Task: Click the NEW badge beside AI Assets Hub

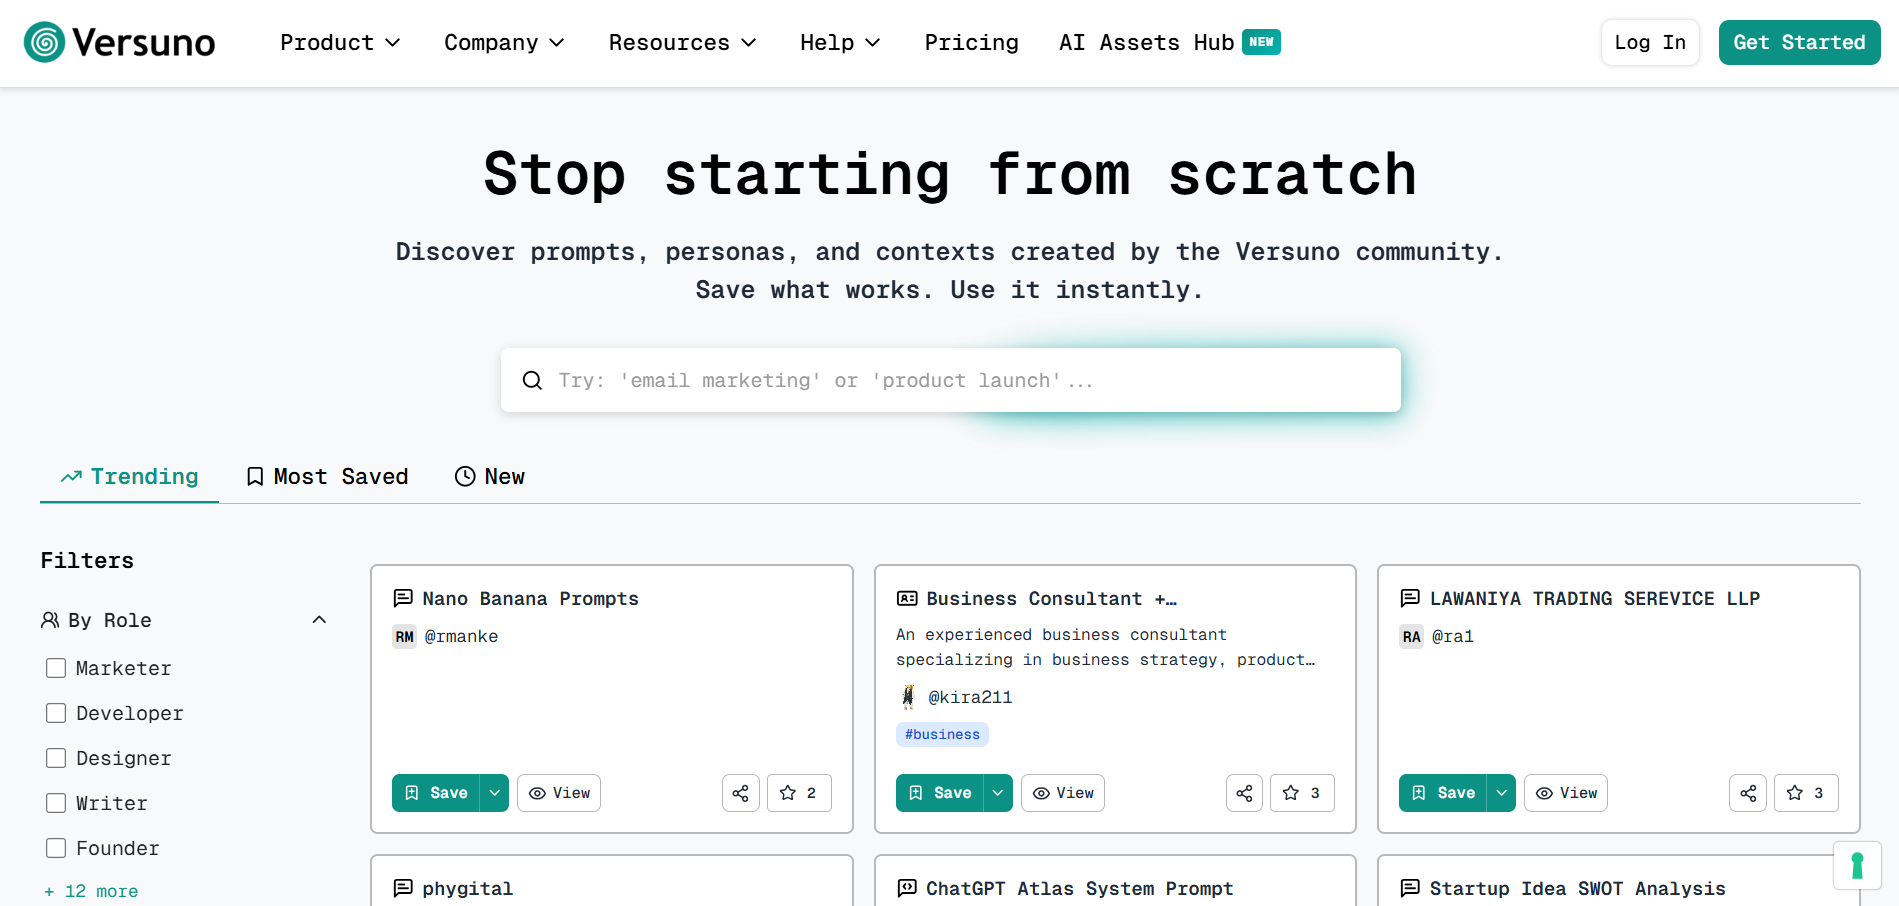Action: (1261, 42)
